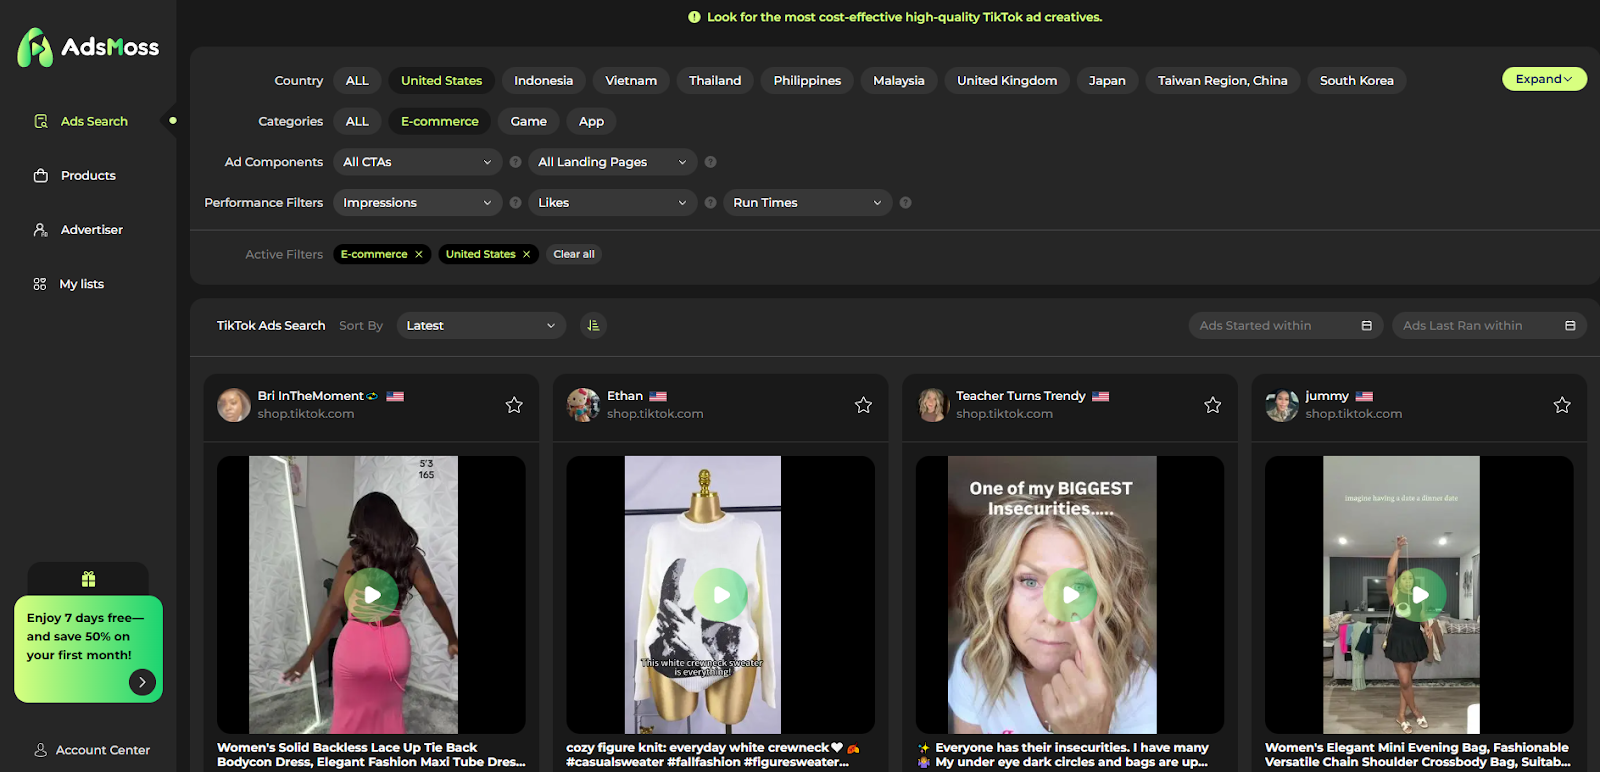Select the Japan country filter
1600x772 pixels.
(x=1107, y=81)
